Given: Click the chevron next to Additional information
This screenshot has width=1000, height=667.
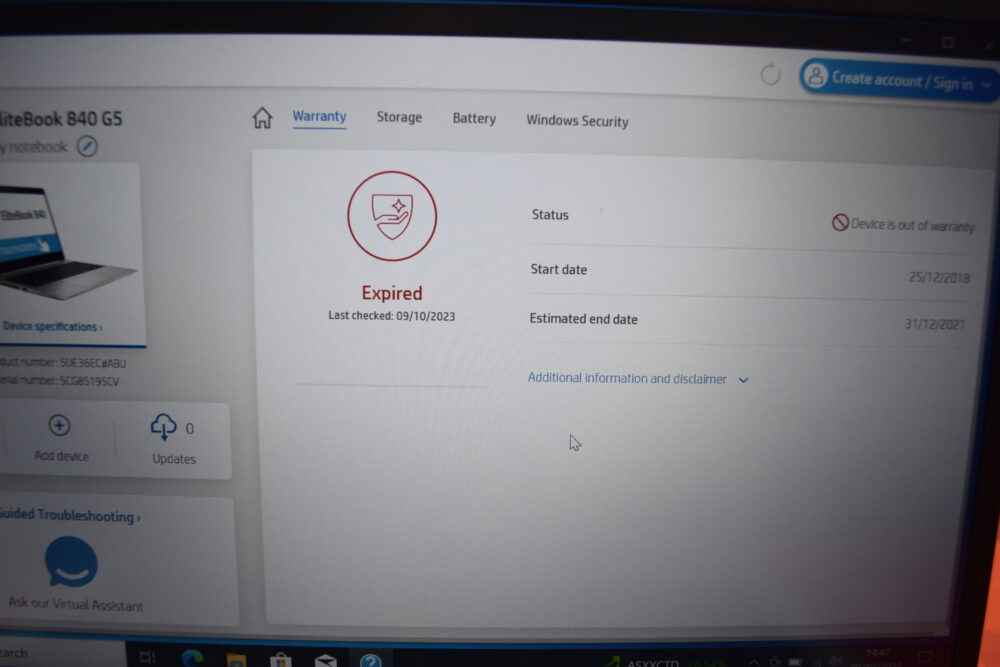Looking at the screenshot, I should 744,380.
